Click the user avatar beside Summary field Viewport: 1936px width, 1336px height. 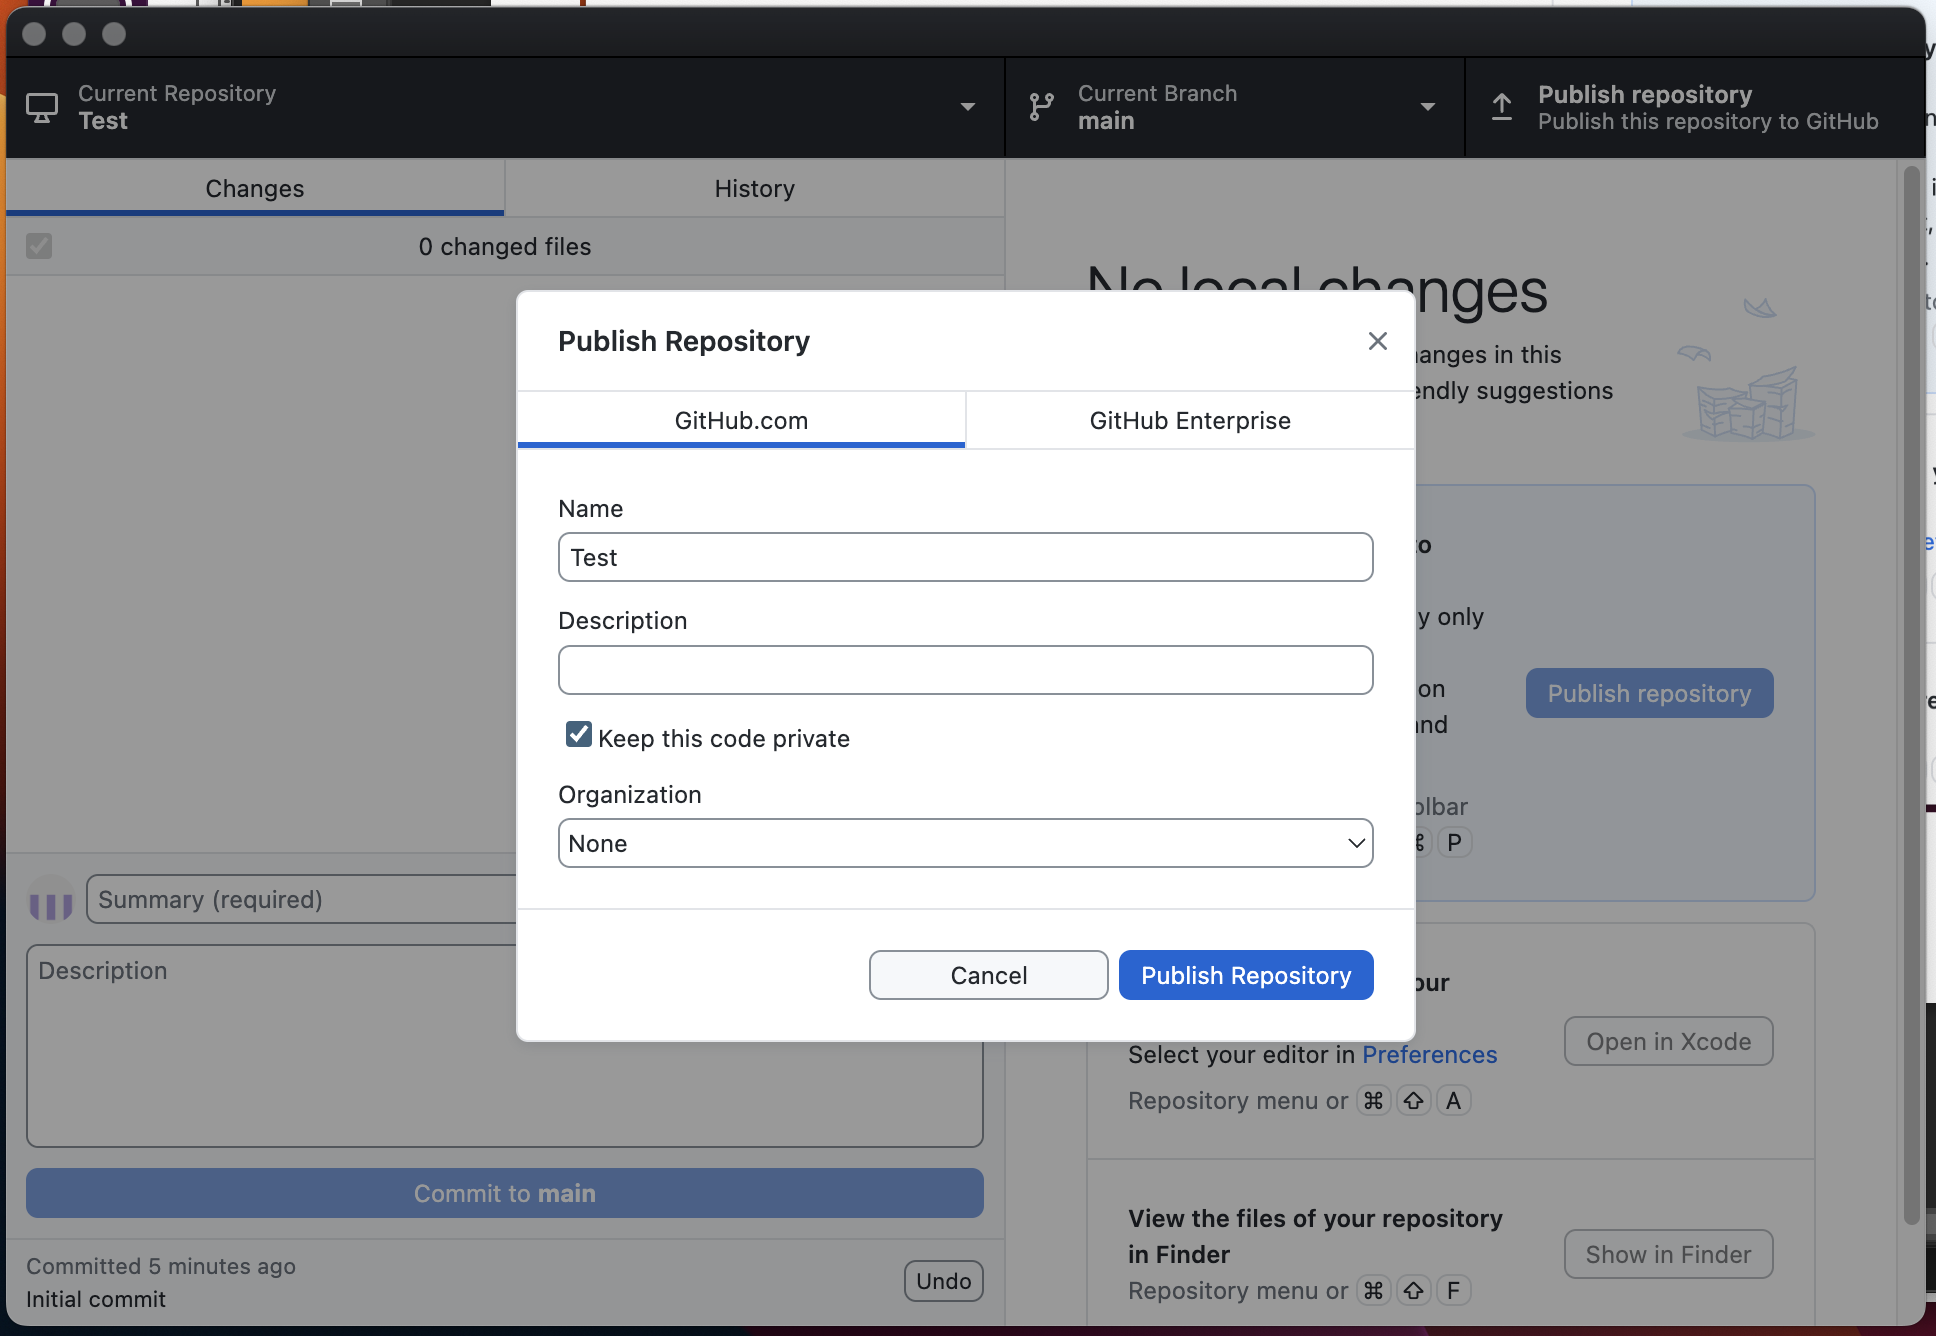[51, 899]
